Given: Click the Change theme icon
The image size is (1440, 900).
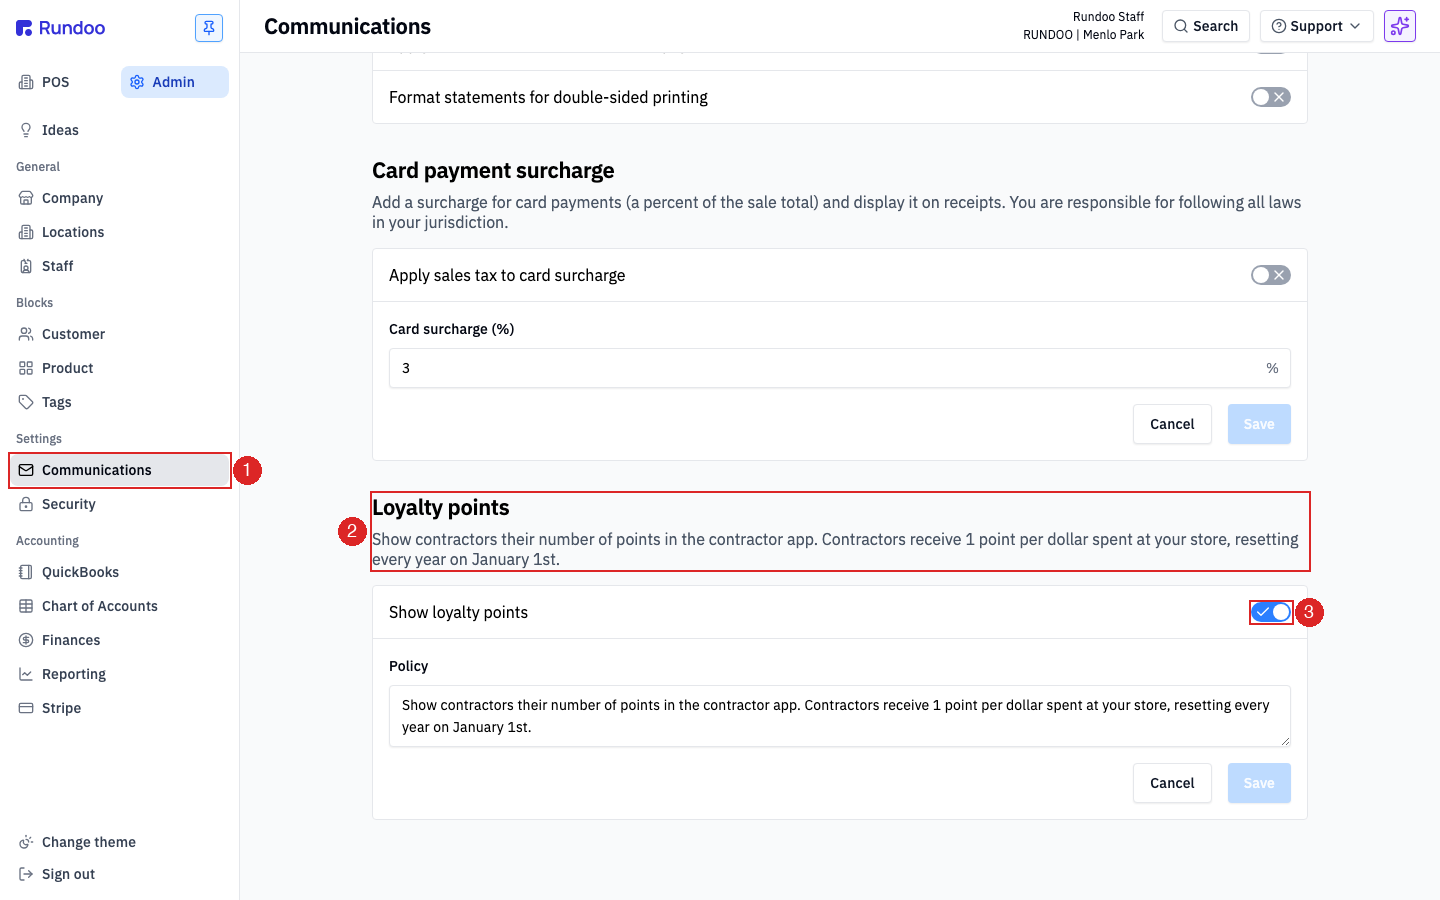Looking at the screenshot, I should (x=26, y=842).
